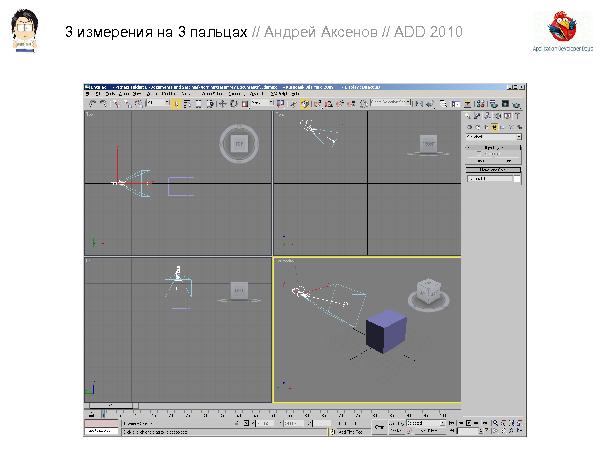Click the object name input field
The width and height of the screenshot is (600, 450).
coord(490,179)
